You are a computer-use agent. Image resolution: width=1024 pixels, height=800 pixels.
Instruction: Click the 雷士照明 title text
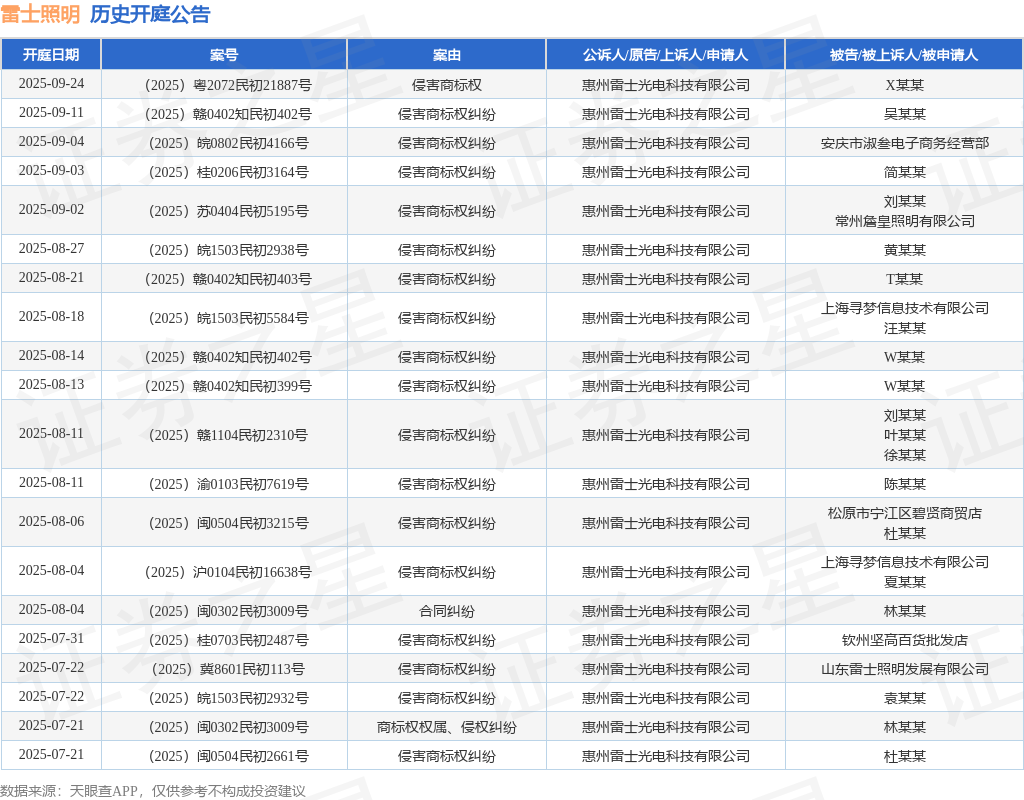click(40, 14)
